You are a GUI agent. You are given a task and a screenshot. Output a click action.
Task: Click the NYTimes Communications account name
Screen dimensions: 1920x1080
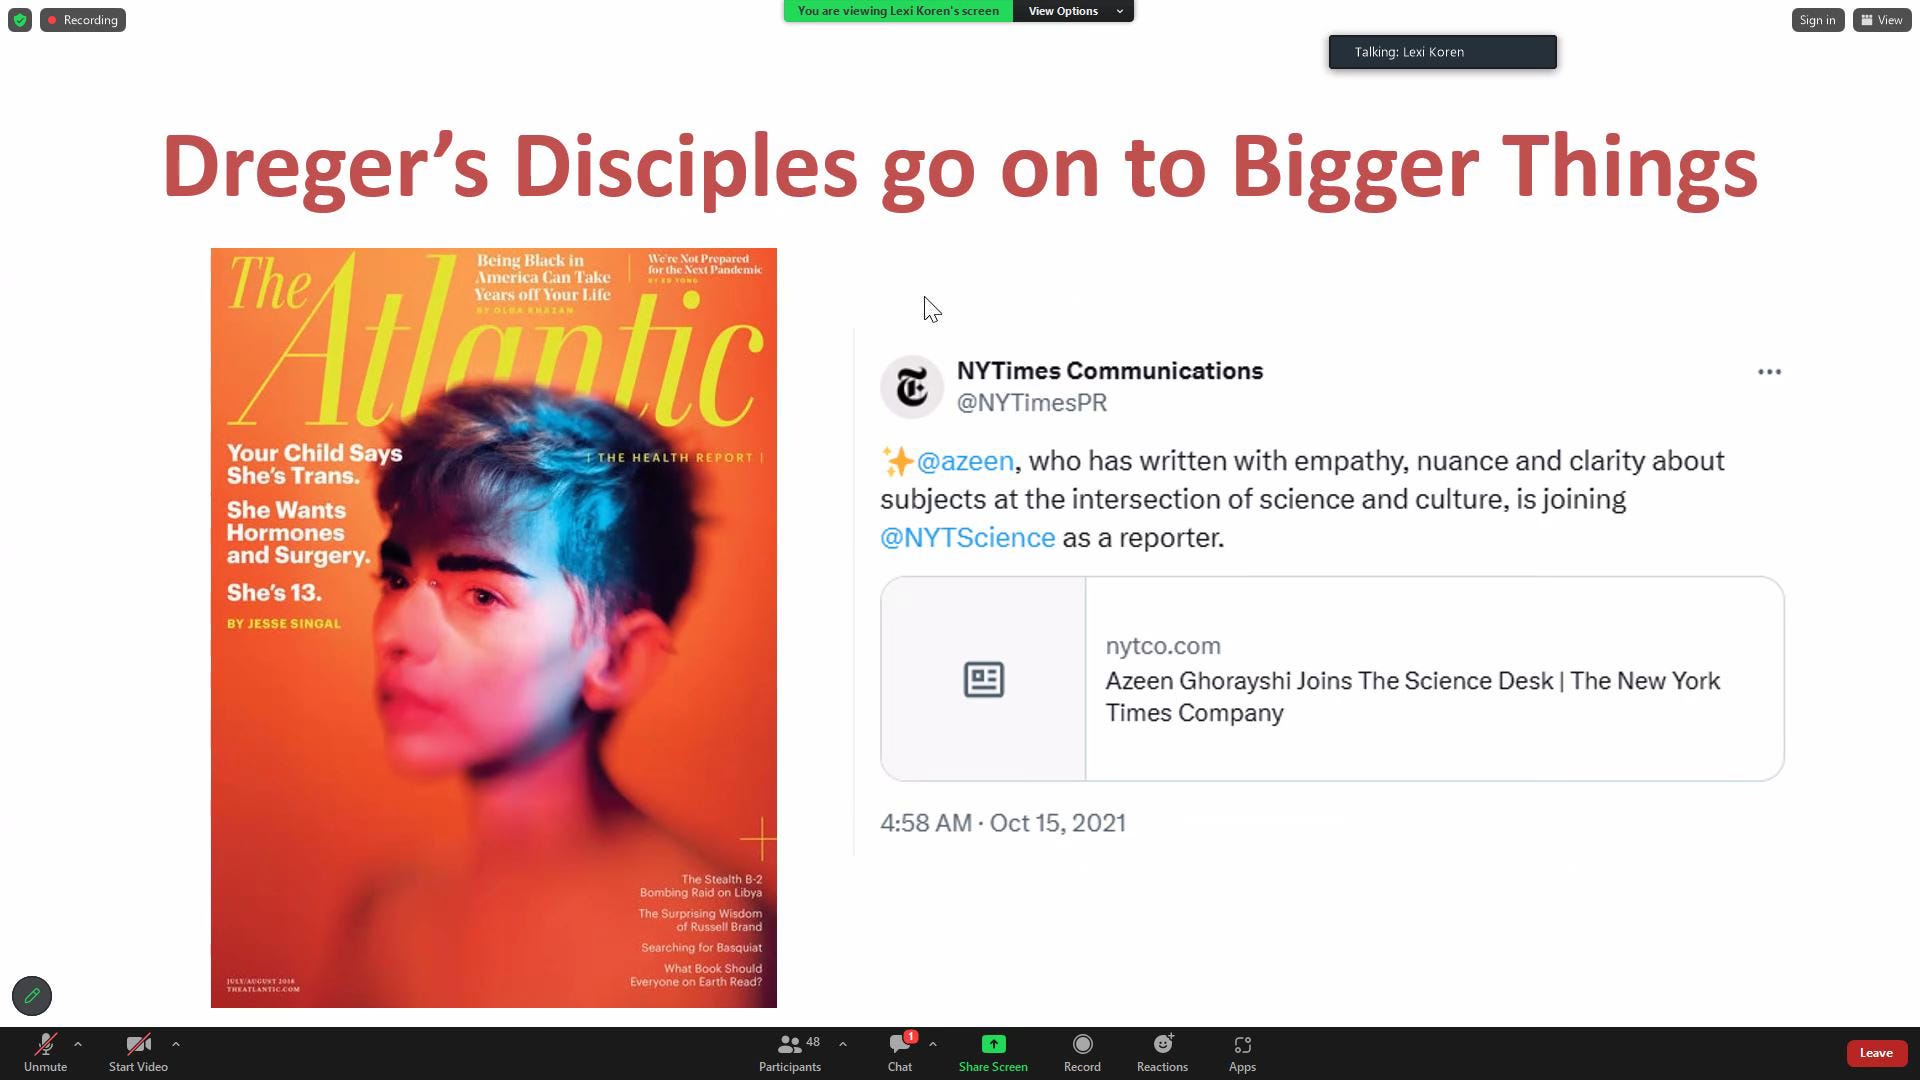pos(1110,371)
